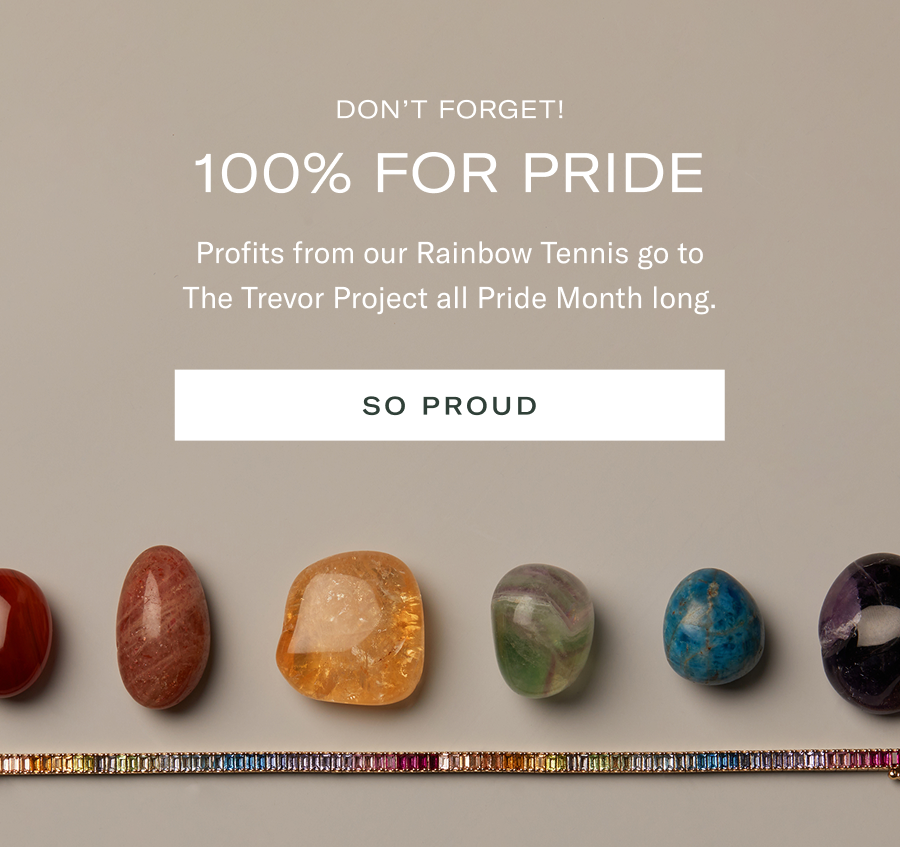This screenshot has width=900, height=847.
Task: Click the dark red carnelian stone
Action: [23, 633]
